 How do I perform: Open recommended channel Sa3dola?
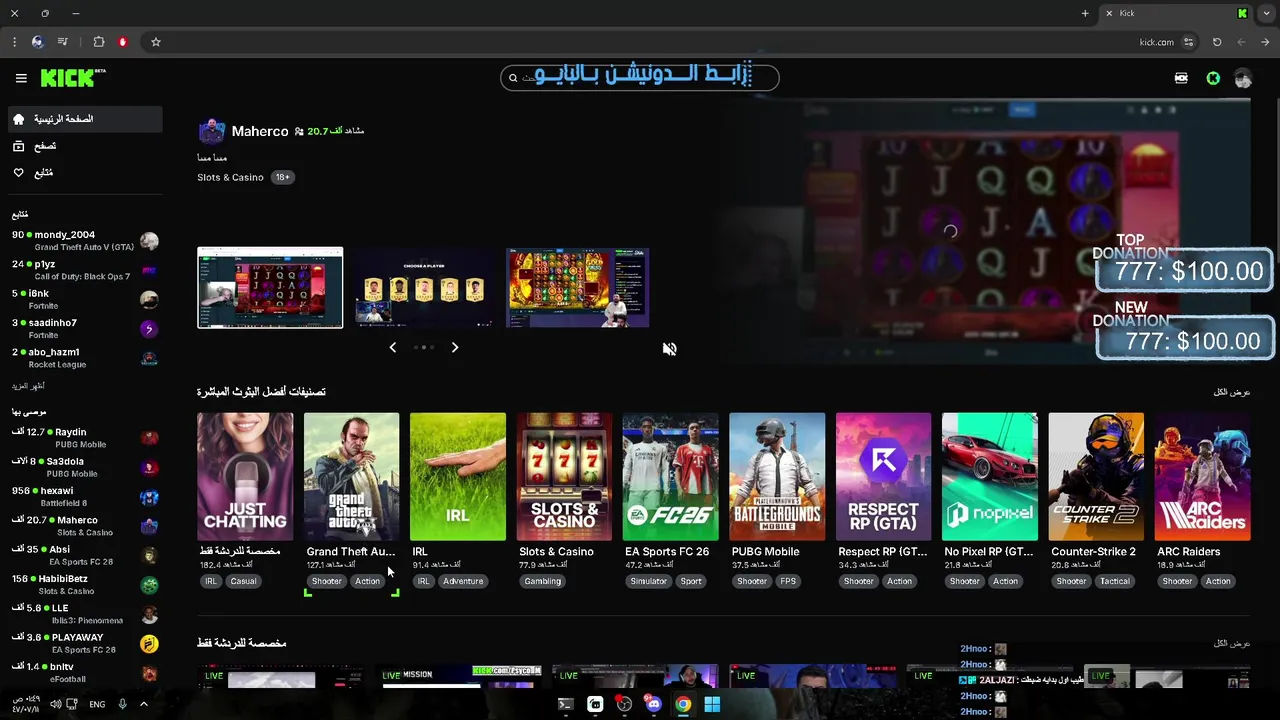(84, 467)
